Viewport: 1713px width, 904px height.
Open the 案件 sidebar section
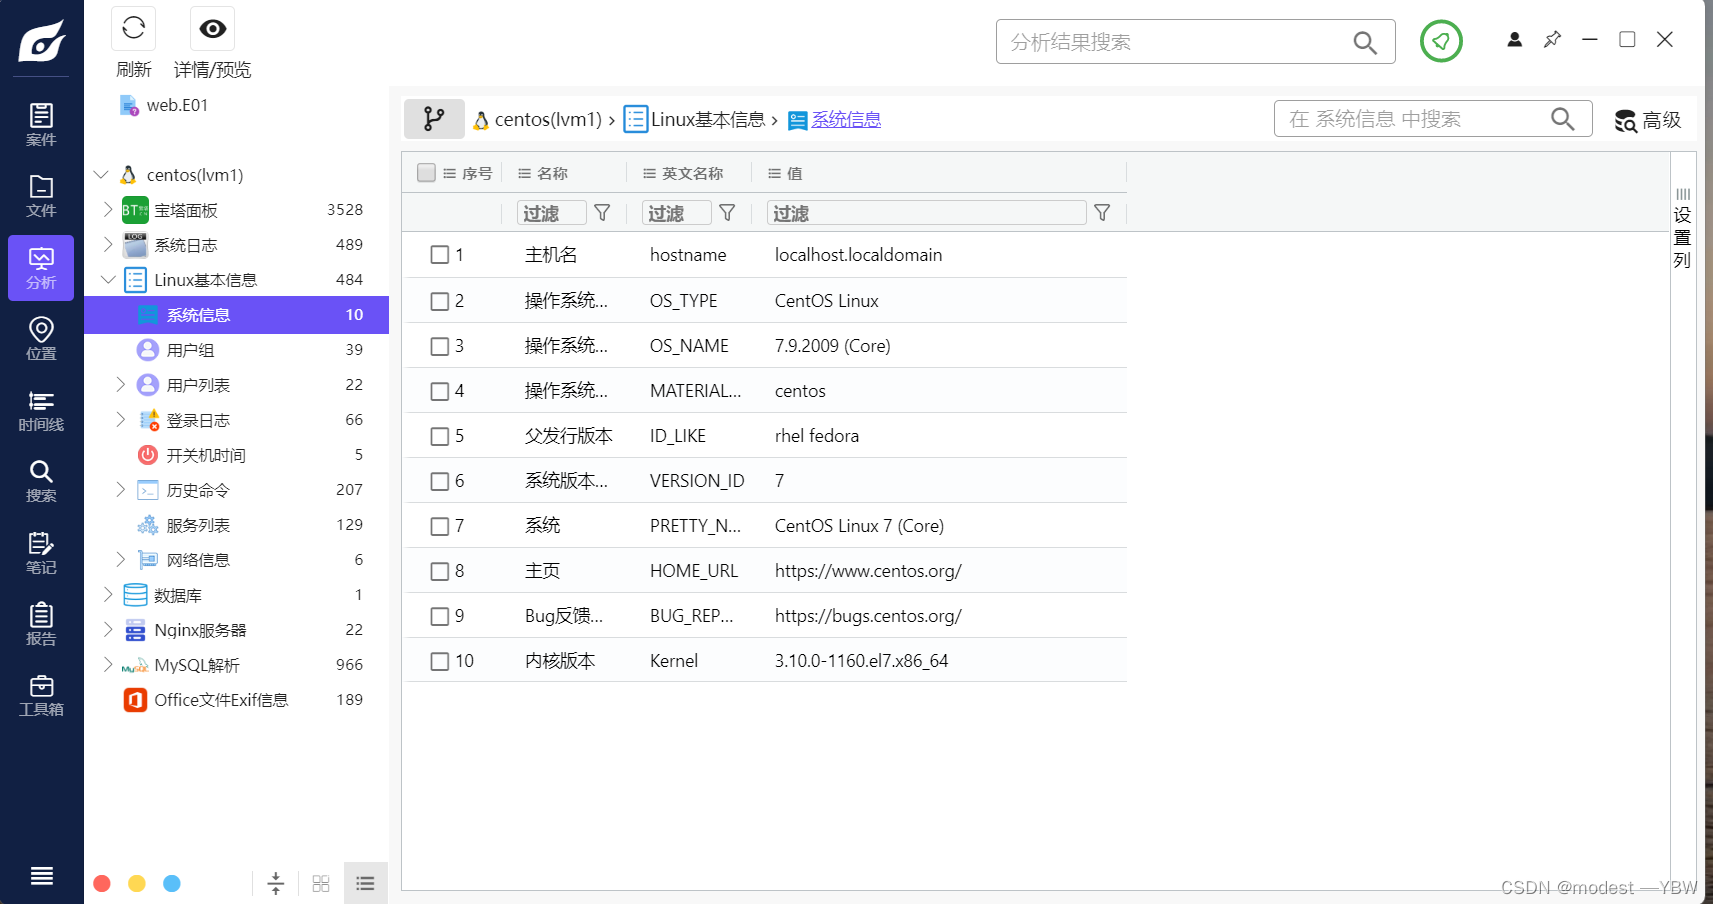41,125
